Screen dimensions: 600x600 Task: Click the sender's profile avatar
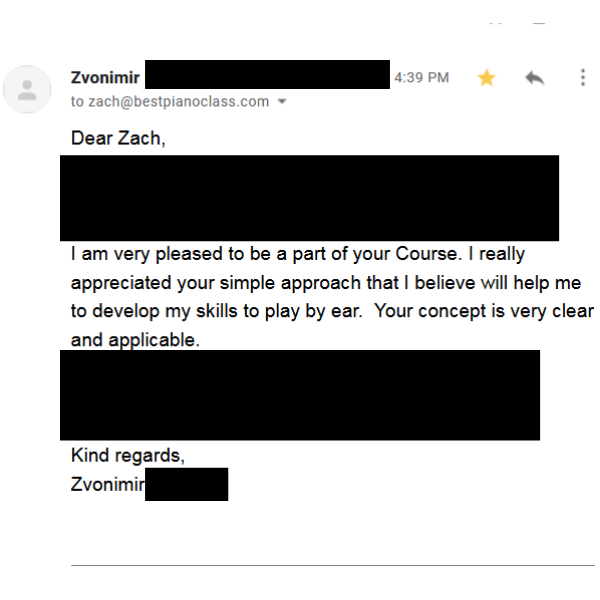pos(27,90)
